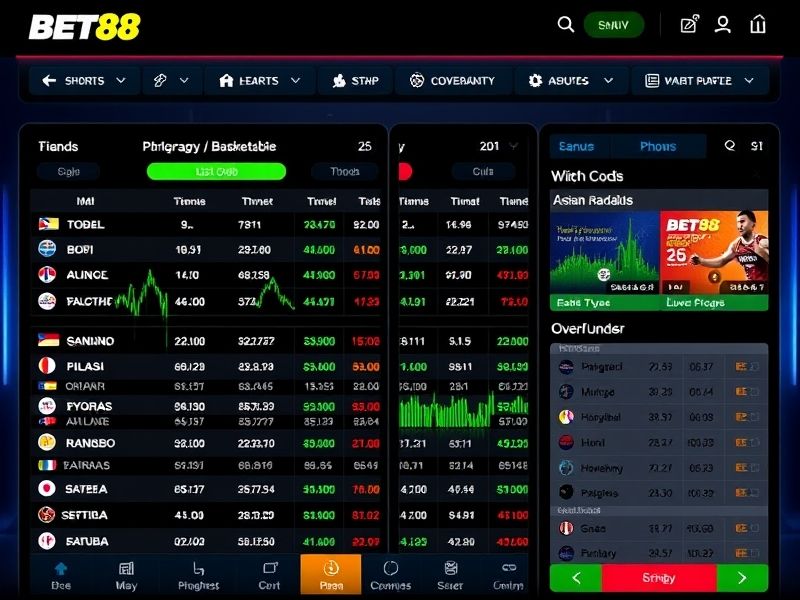Click the PILASI team icon
800x600 pixels.
pyautogui.click(x=47, y=366)
